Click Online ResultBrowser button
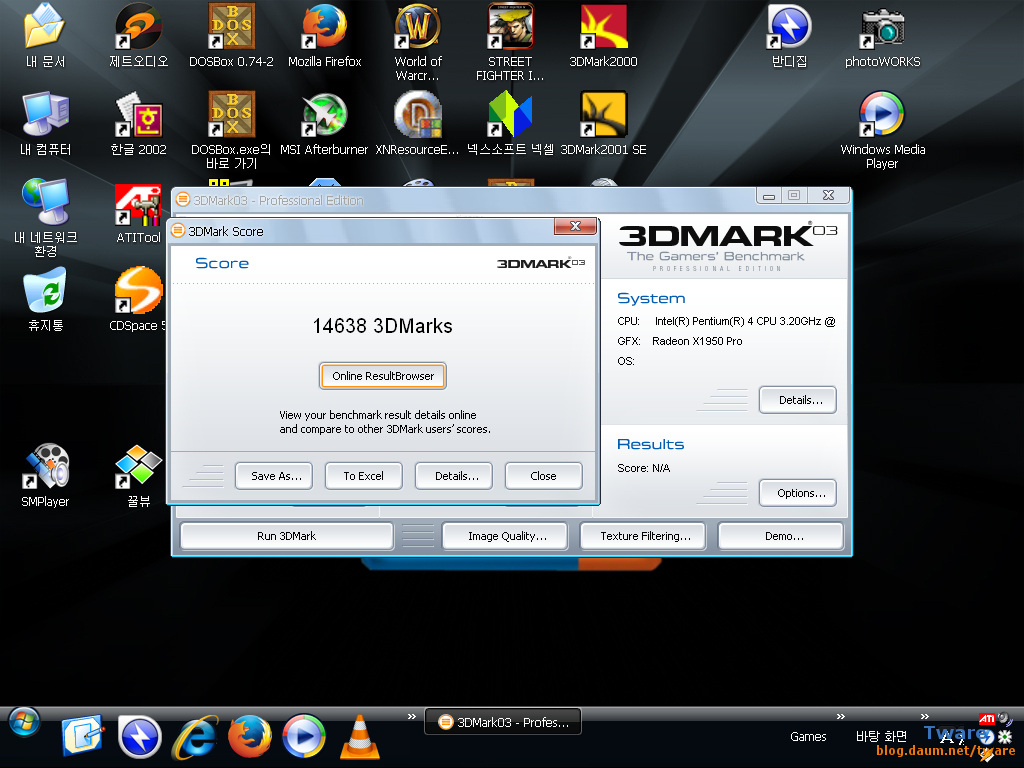The image size is (1024, 768). (x=383, y=376)
